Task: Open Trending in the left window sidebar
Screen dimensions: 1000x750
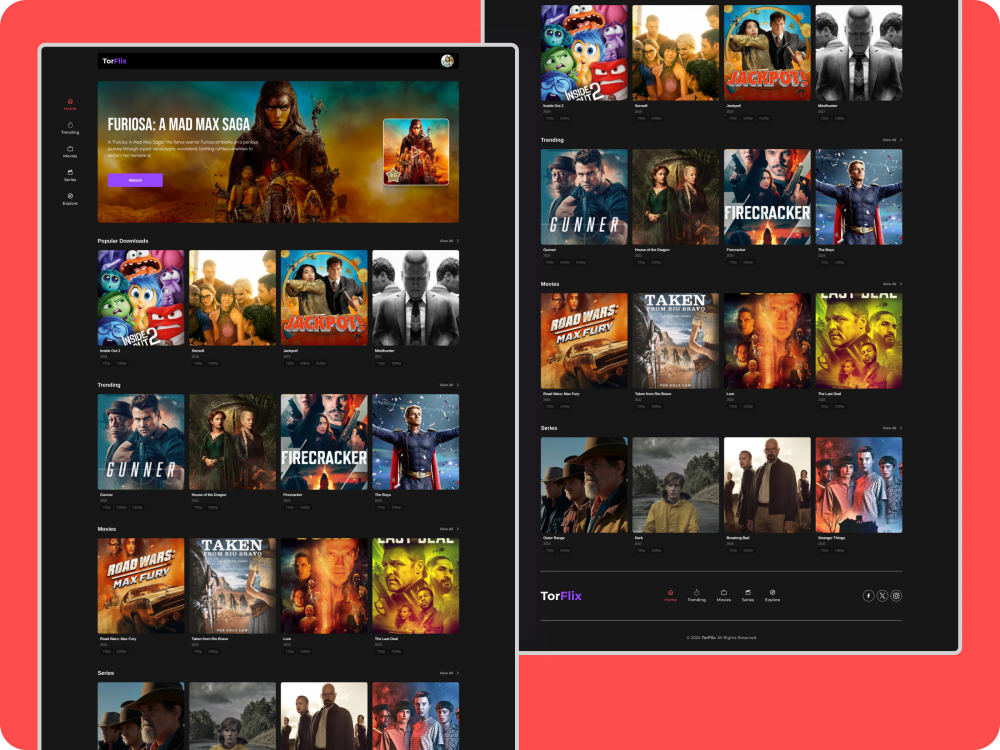Action: 70,128
